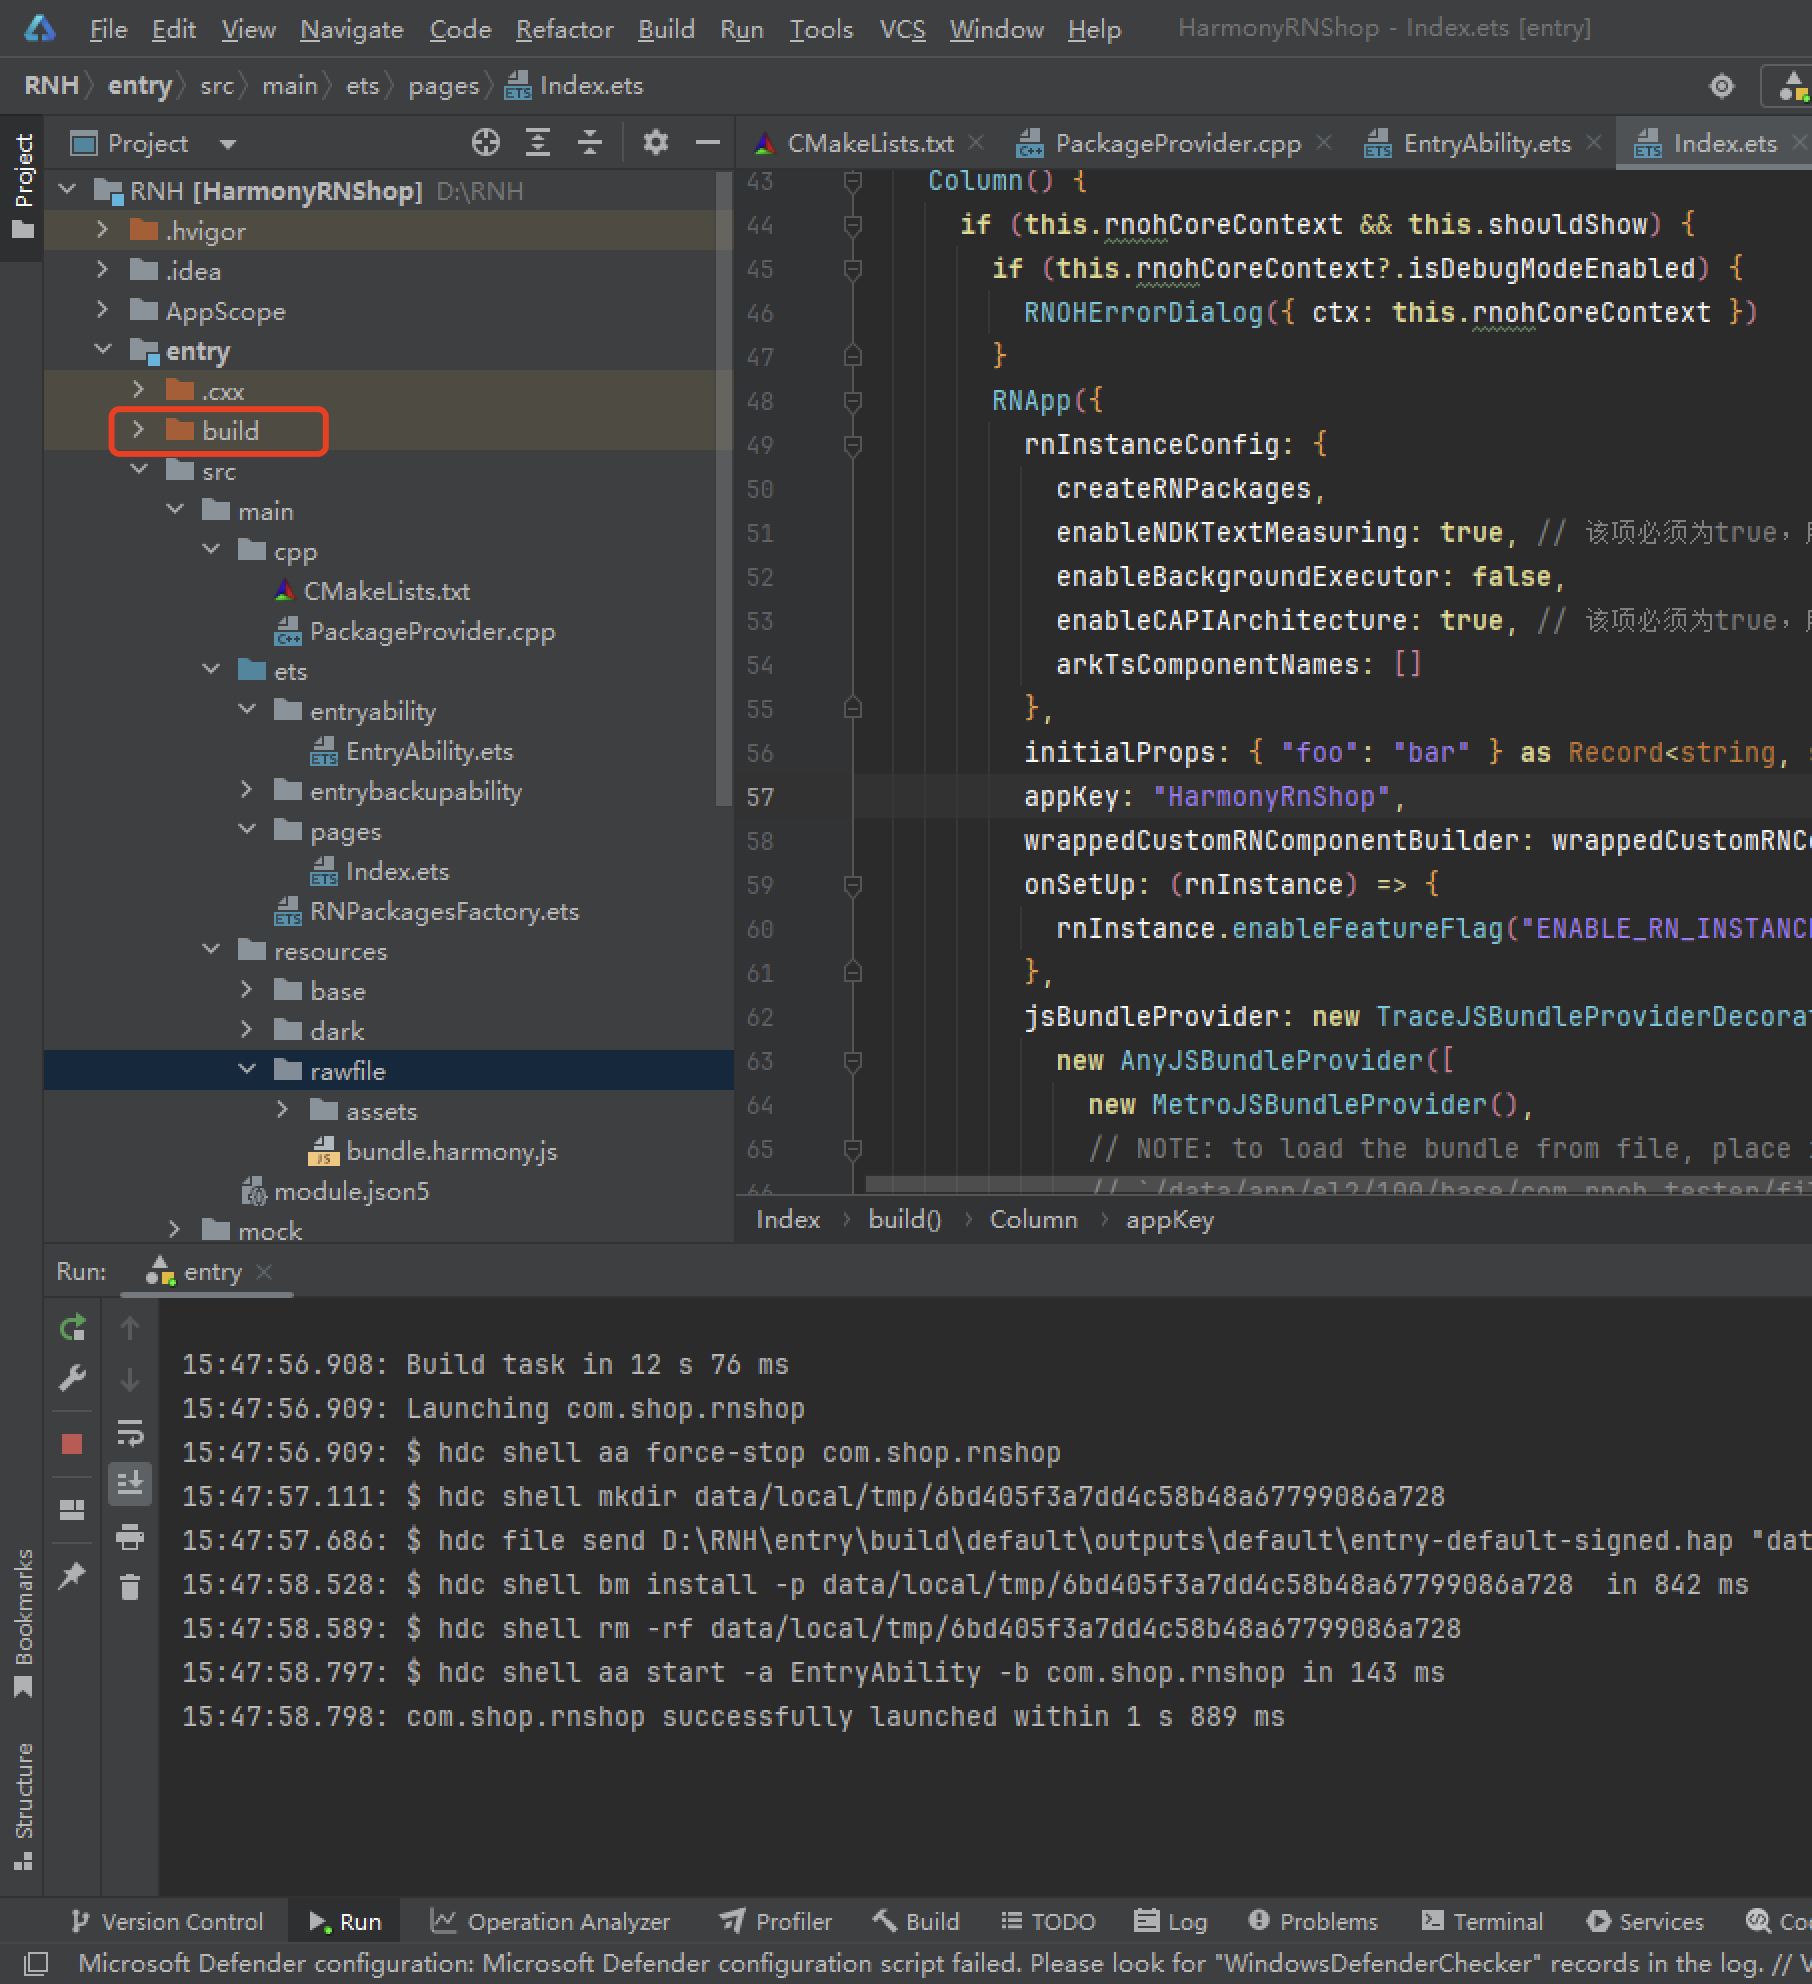Toggle soft-wrap in Run console

coord(130,1432)
